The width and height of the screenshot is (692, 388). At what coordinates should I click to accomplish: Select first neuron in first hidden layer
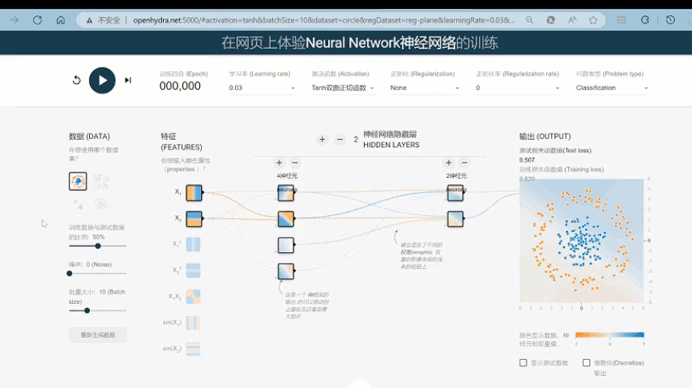286,193
